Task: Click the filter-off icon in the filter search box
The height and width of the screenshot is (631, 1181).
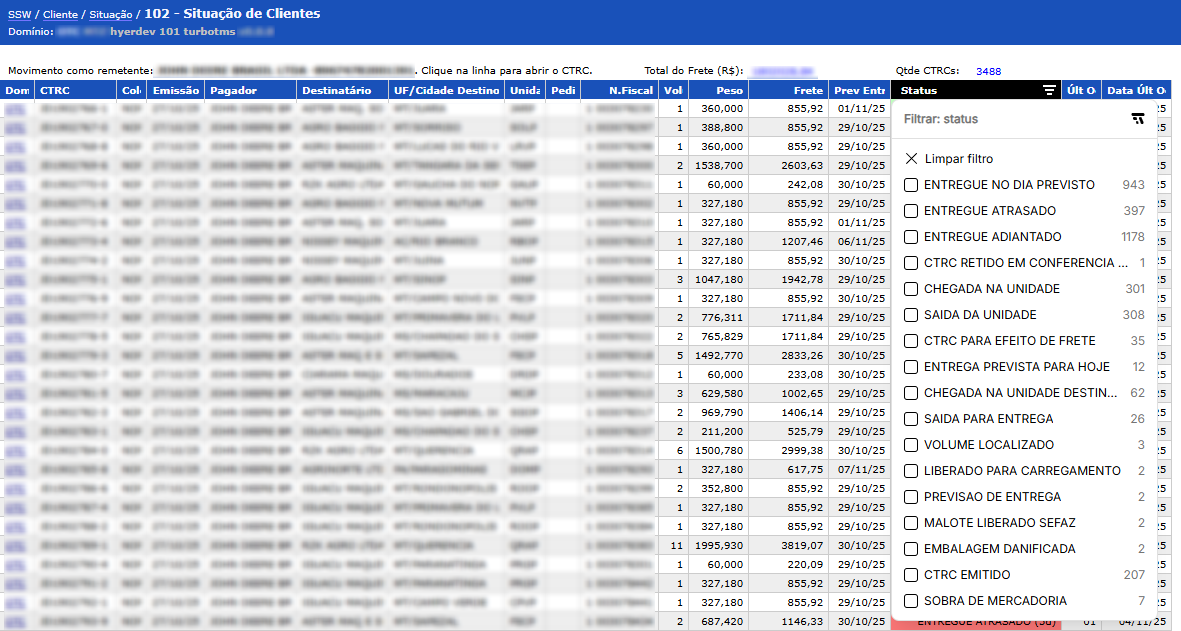Action: pos(1137,119)
